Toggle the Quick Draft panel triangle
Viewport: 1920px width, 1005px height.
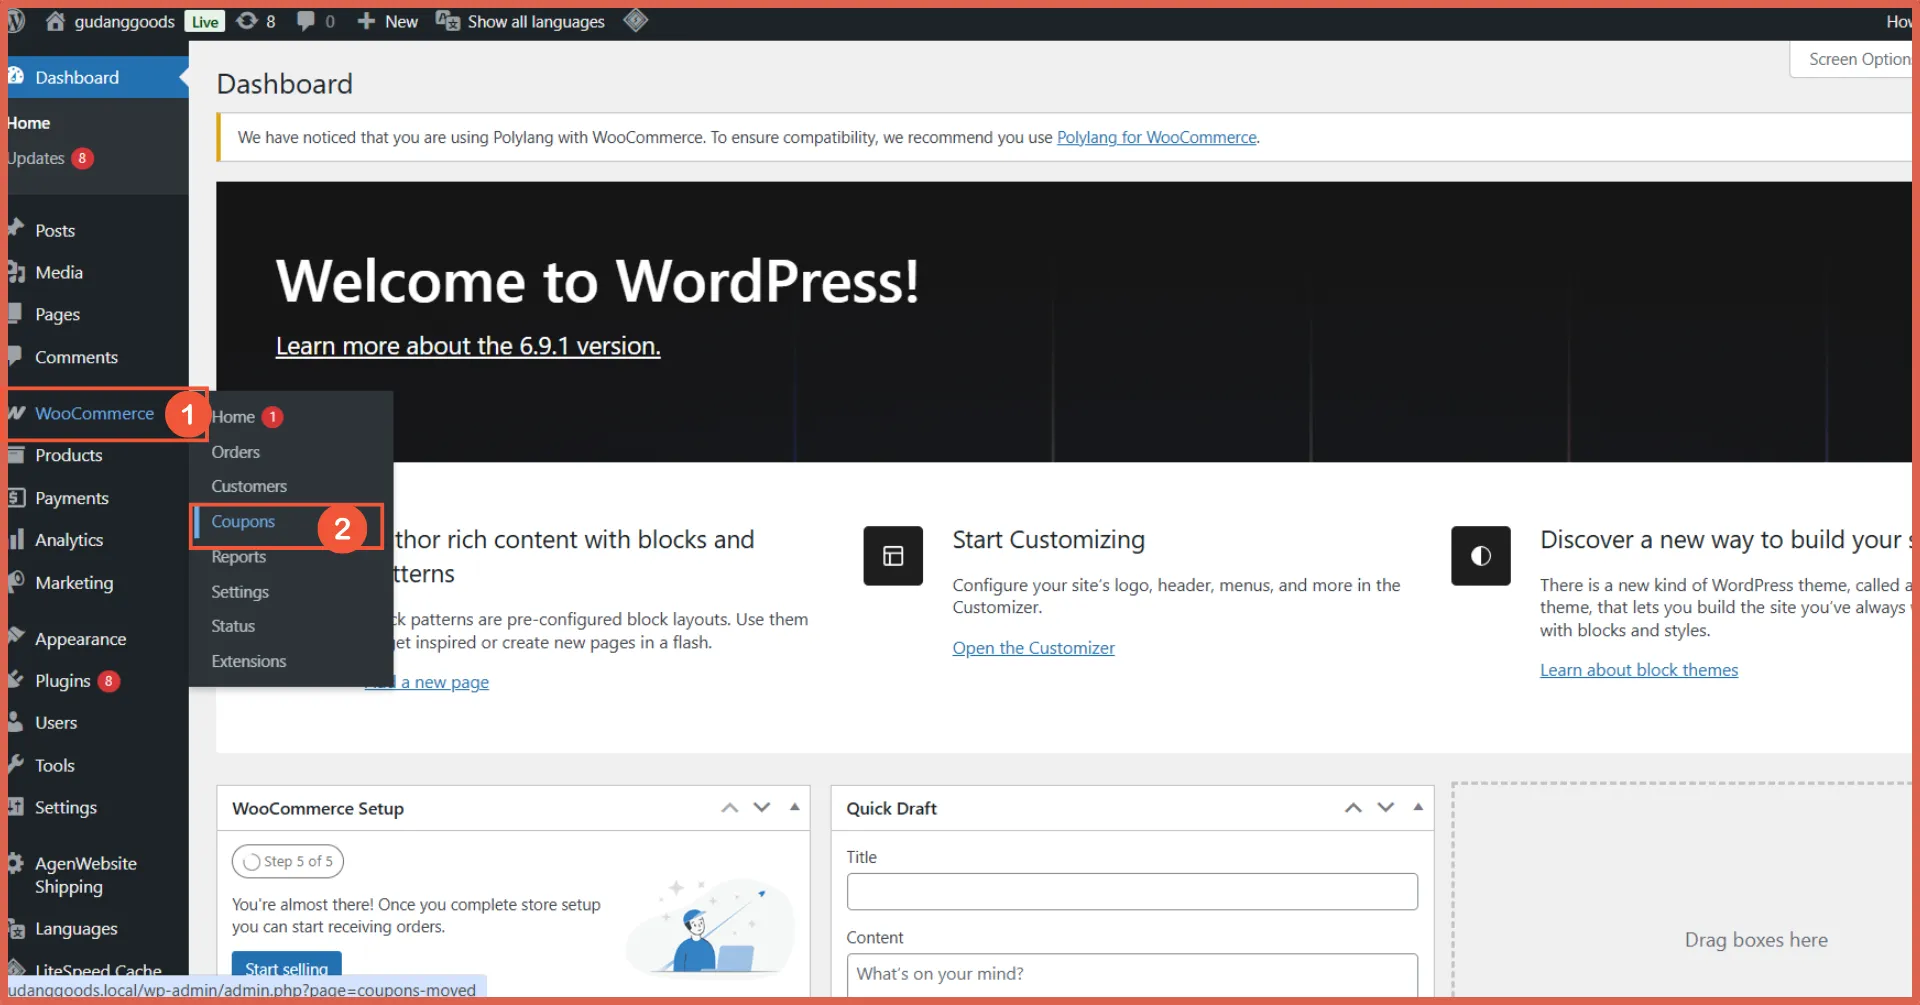[x=1418, y=807]
